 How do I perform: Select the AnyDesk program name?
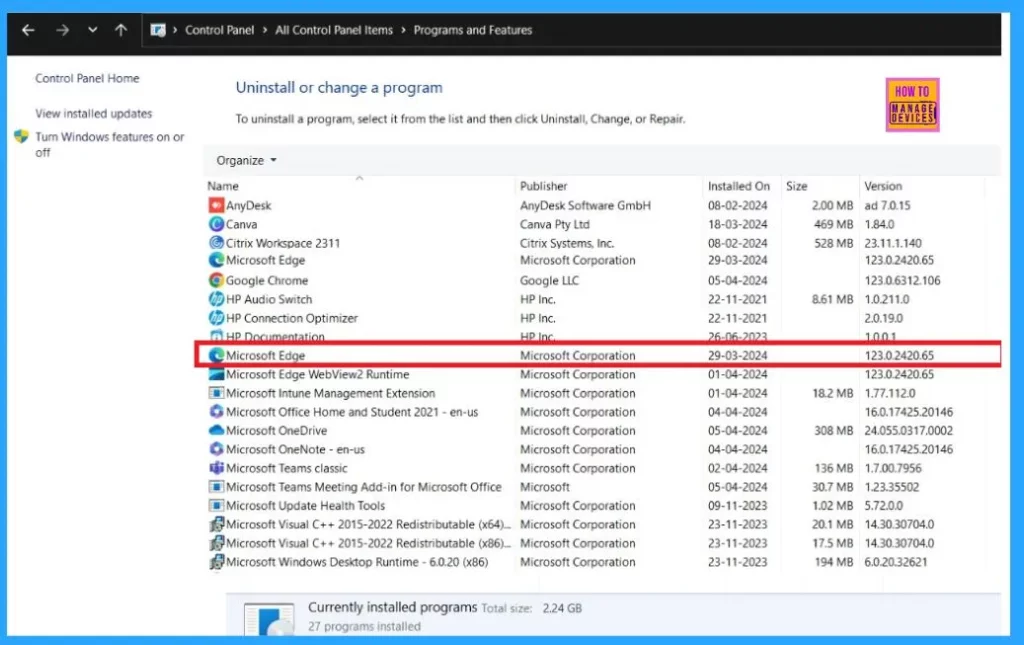pyautogui.click(x=248, y=205)
